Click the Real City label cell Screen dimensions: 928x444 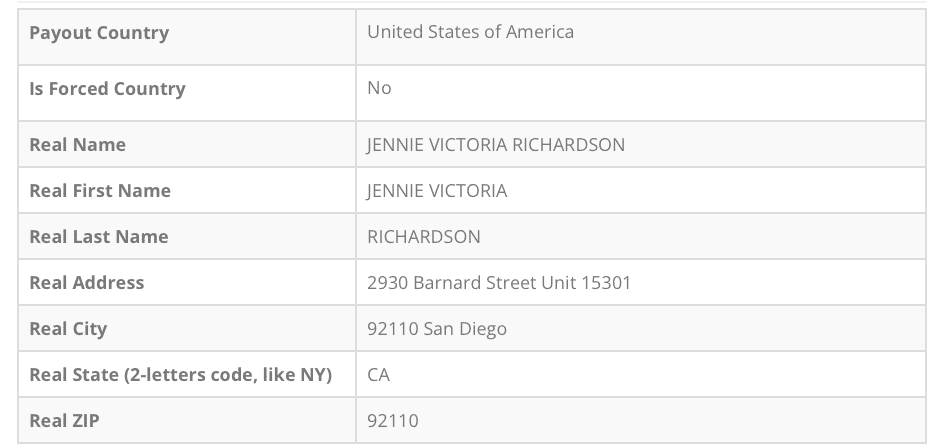(x=68, y=329)
